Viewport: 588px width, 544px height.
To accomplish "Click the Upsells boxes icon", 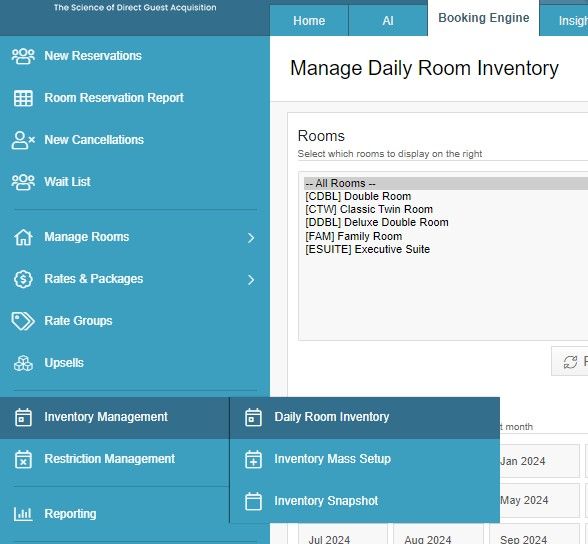I will click(x=23, y=363).
